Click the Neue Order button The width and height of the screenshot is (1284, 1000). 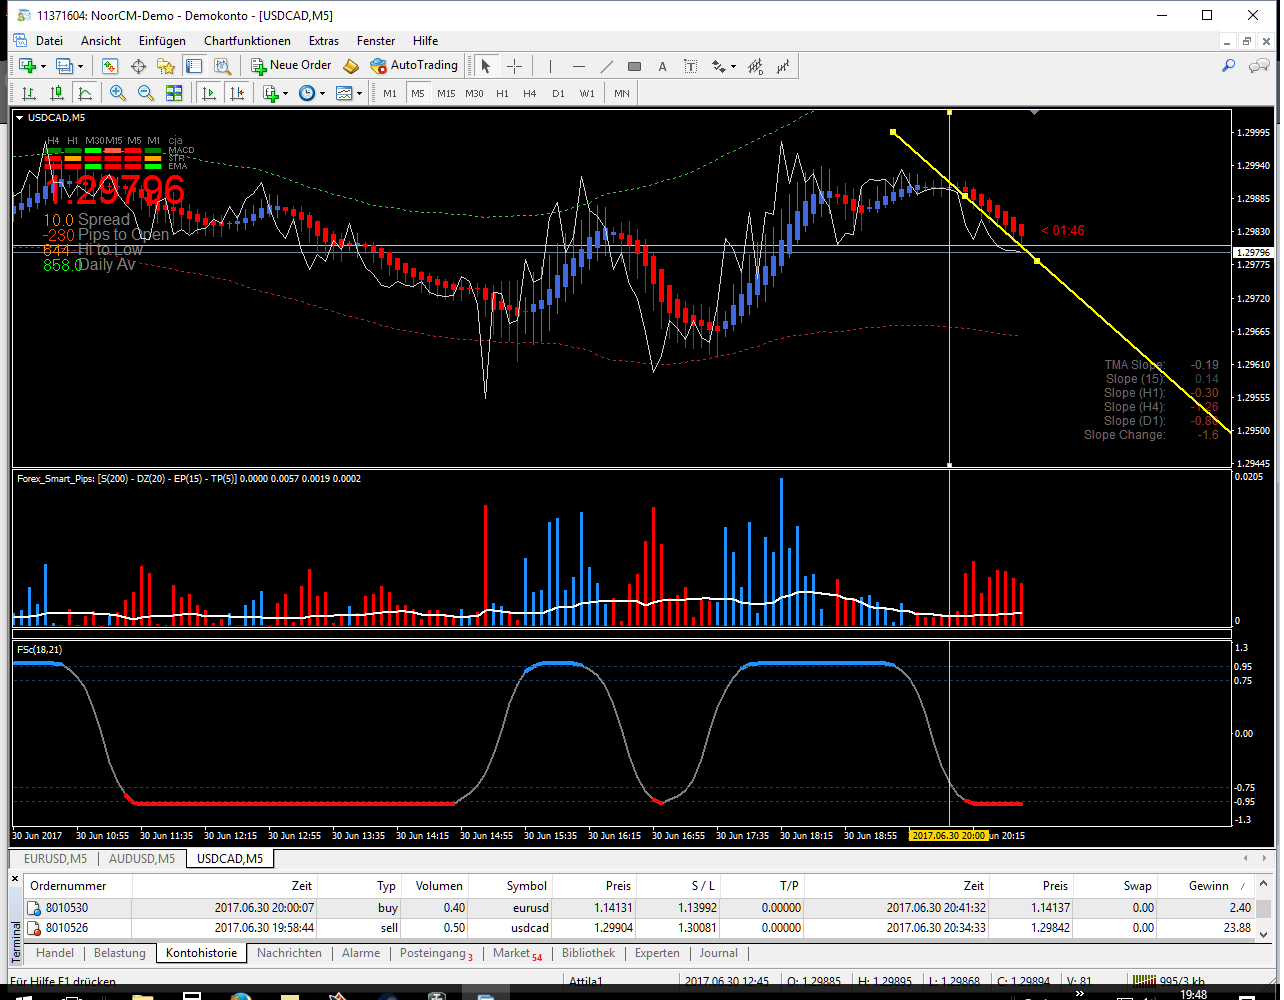291,66
